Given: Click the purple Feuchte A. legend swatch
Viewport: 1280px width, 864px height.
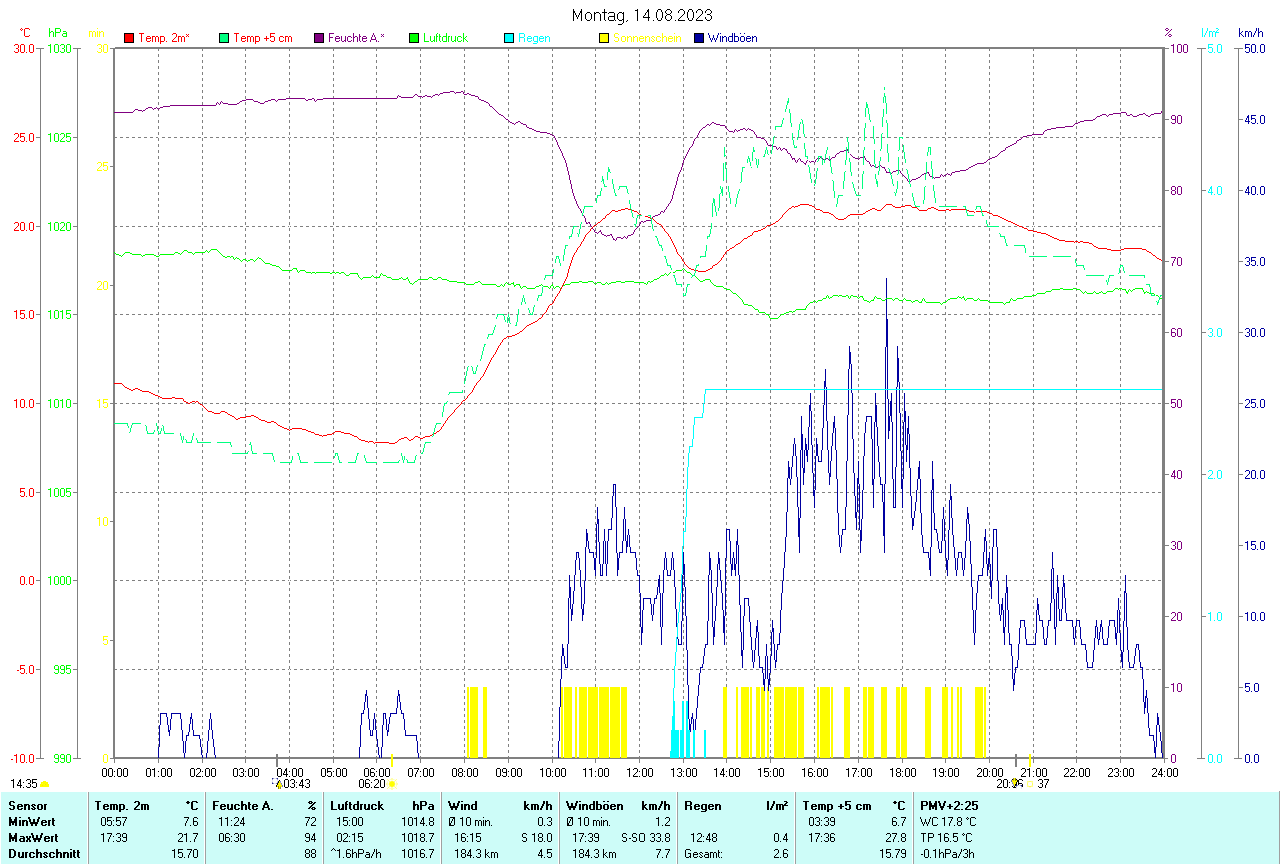Looking at the screenshot, I should pos(319,38).
